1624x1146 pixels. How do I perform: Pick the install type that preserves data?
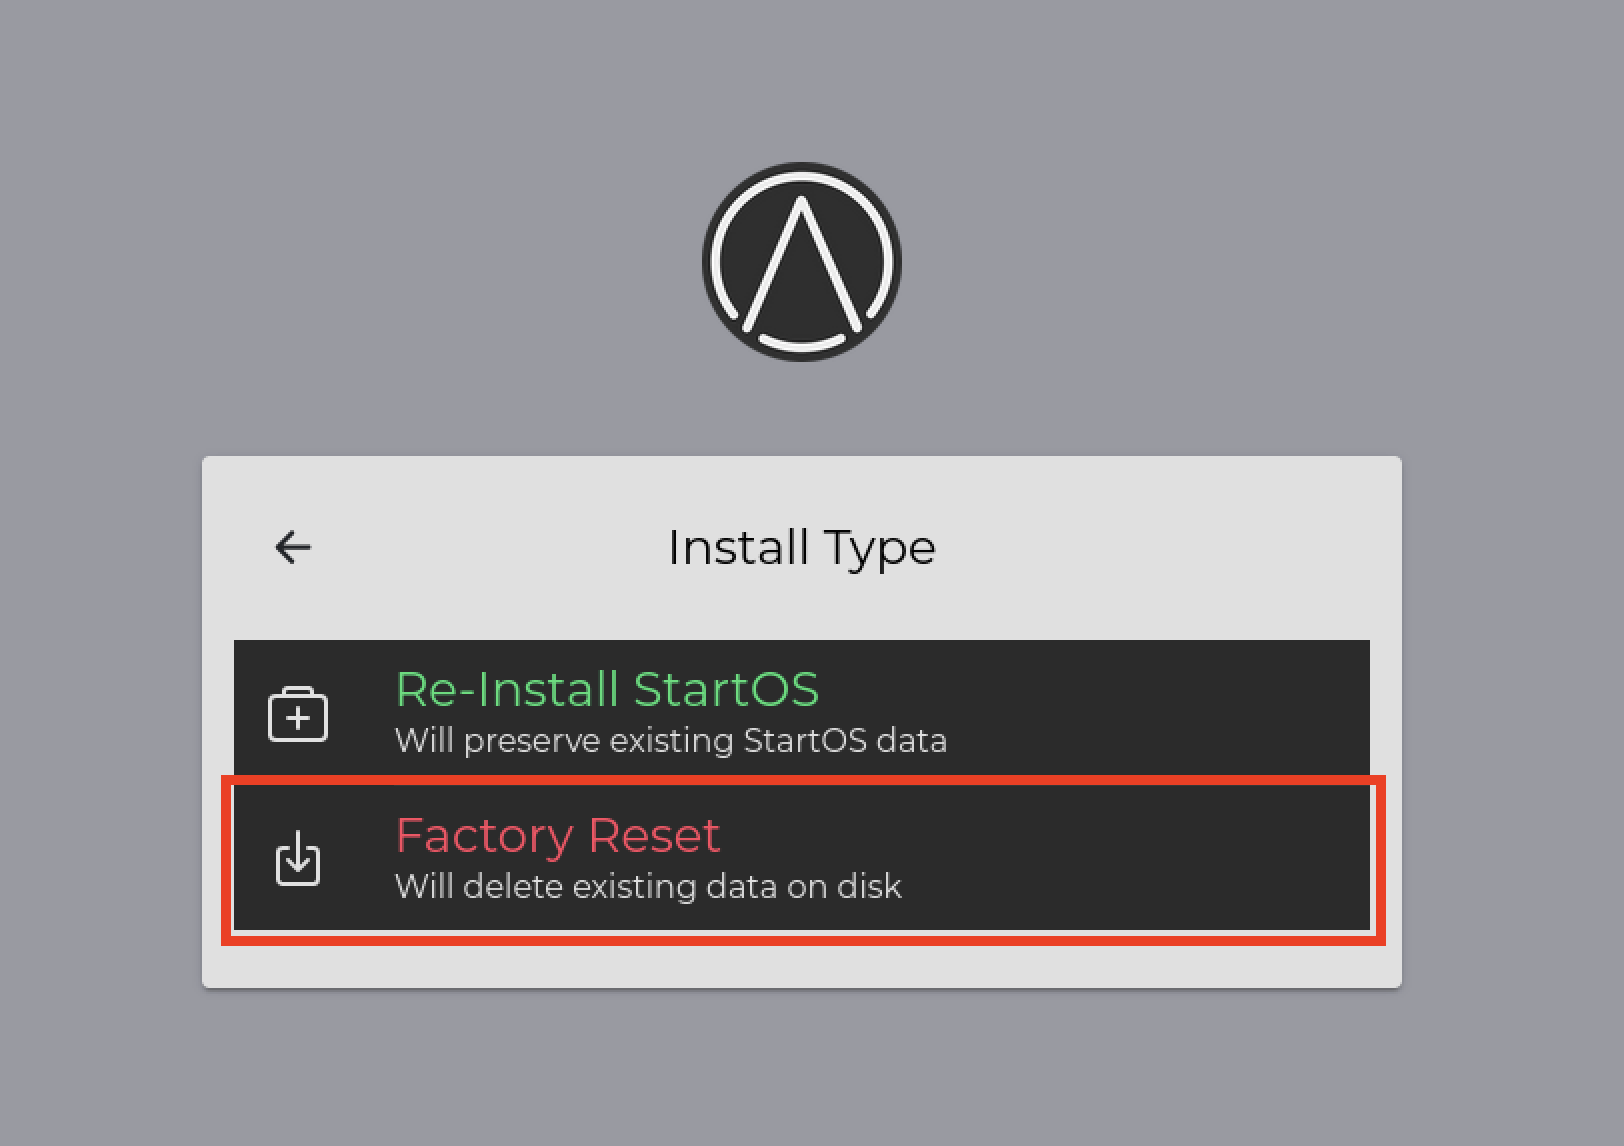[801, 712]
